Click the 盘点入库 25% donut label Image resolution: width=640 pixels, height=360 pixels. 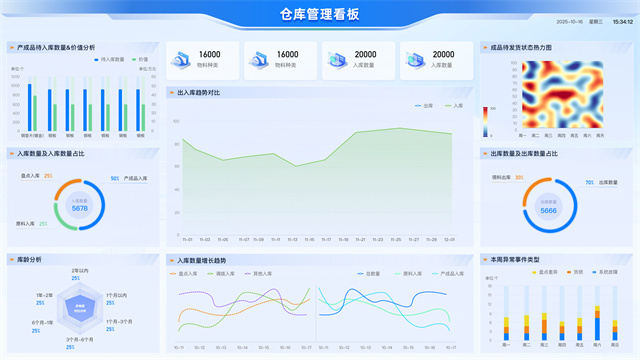[x=37, y=176]
